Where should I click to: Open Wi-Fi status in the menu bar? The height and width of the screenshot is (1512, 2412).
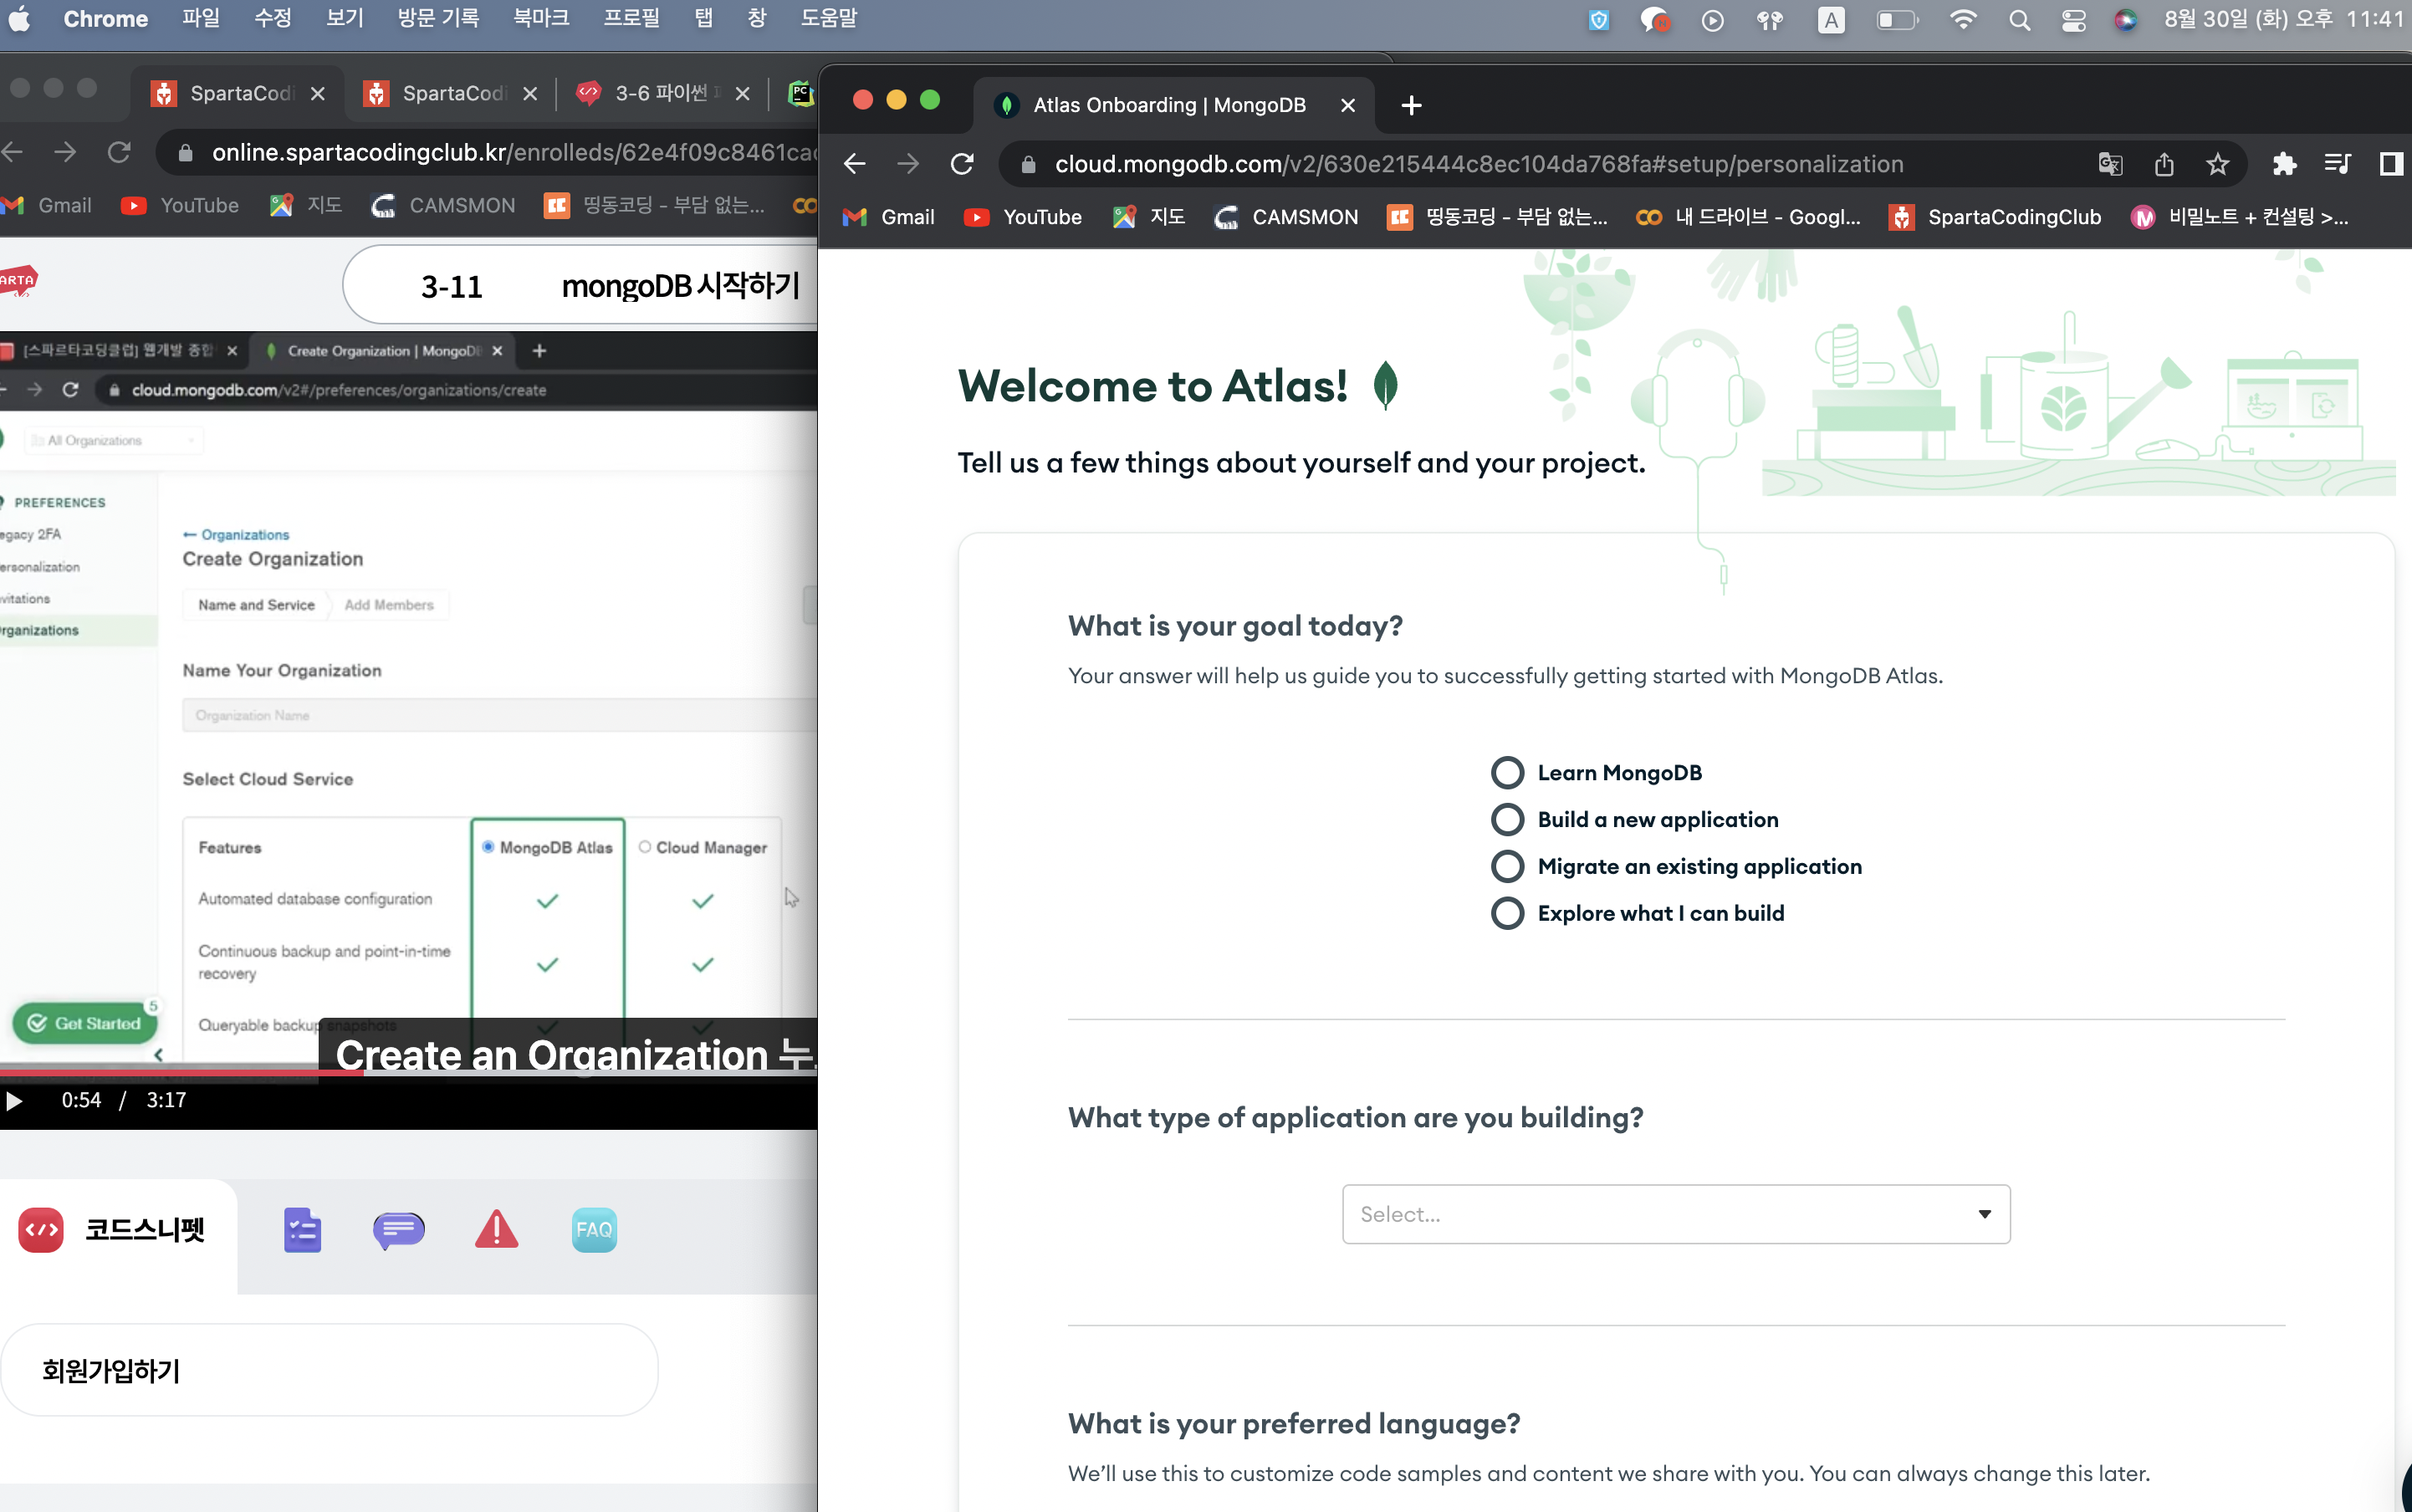click(1963, 20)
